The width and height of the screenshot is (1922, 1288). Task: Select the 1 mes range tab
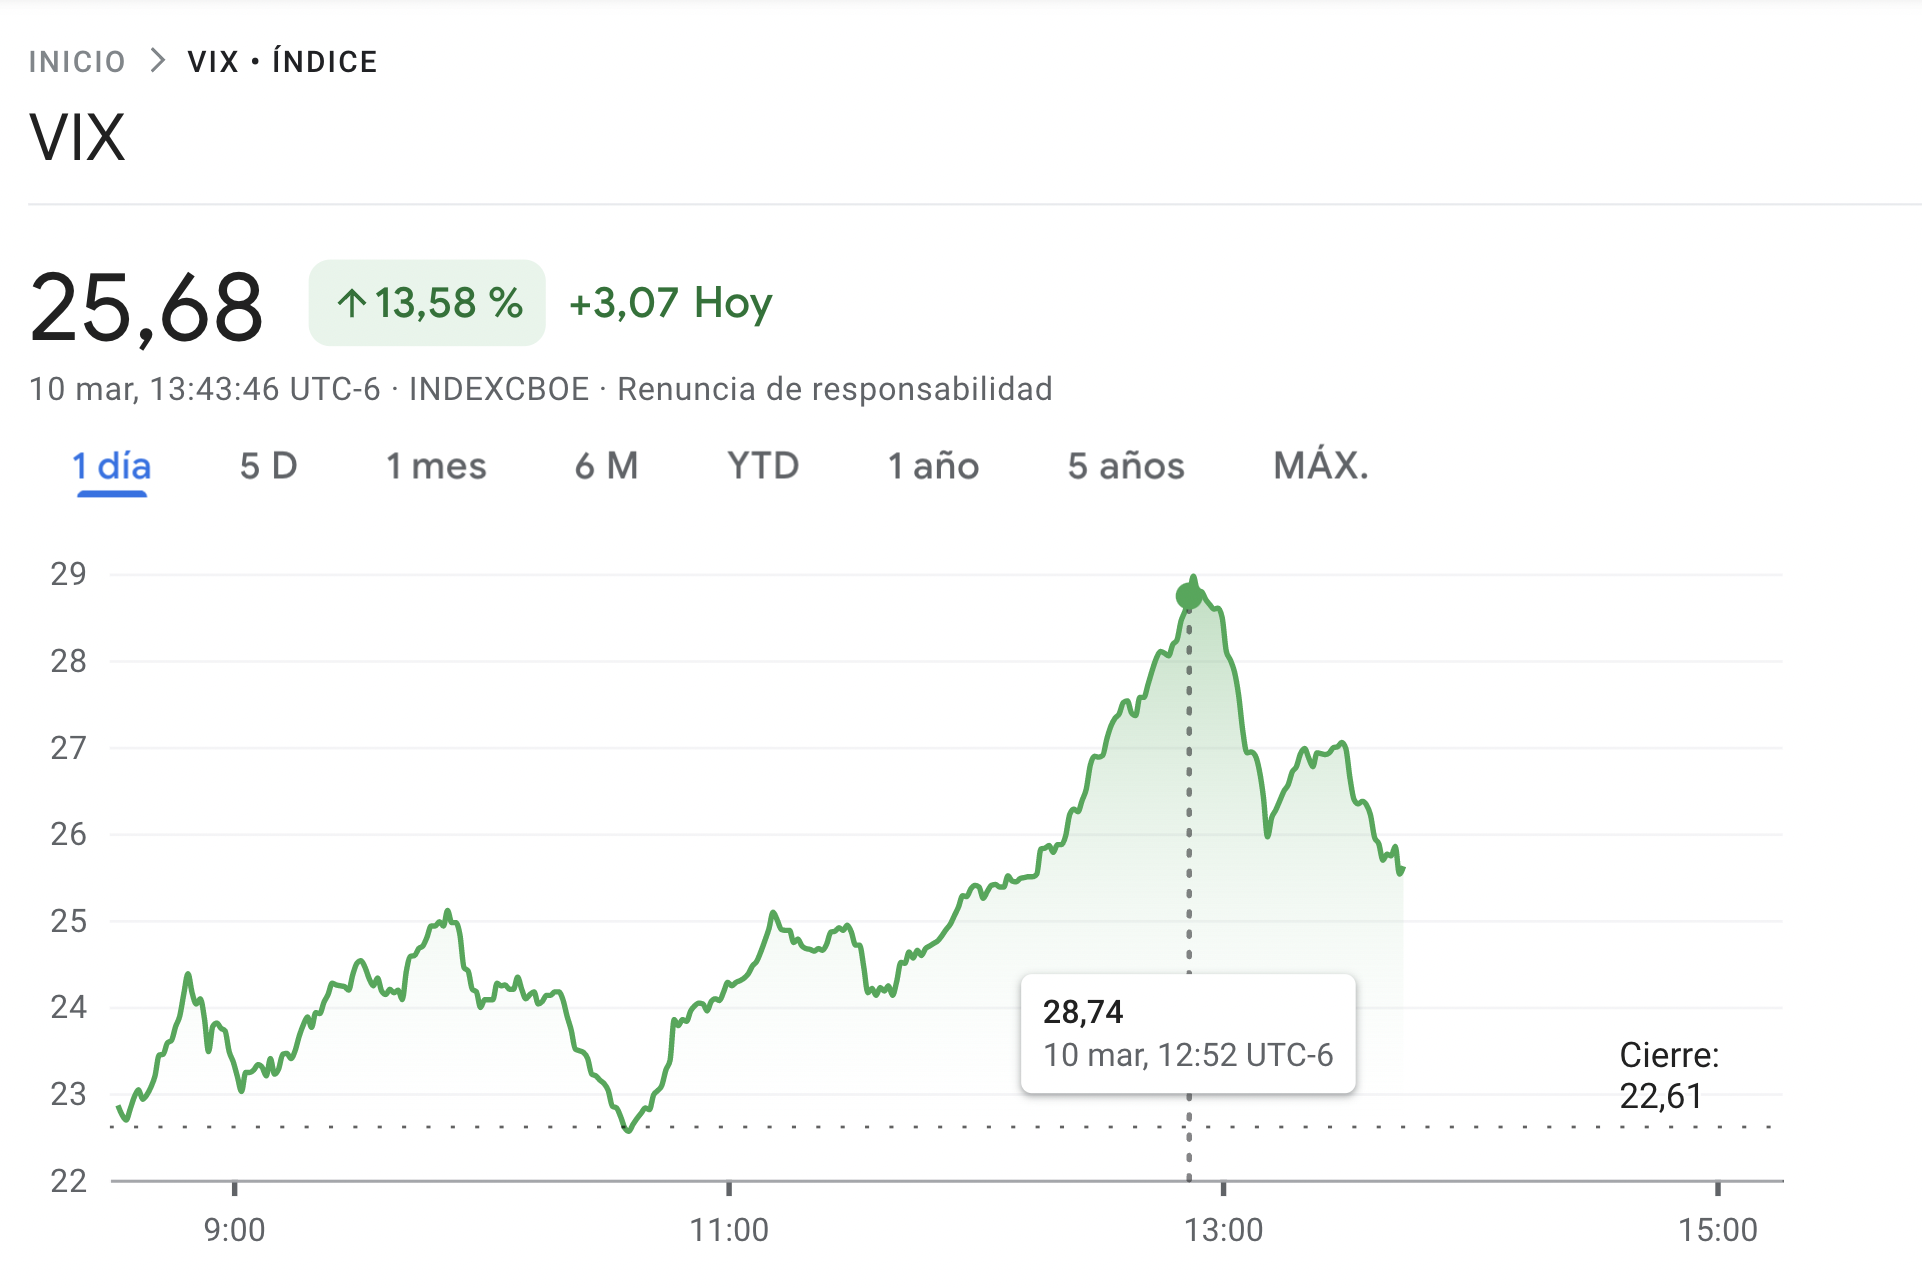(436, 466)
